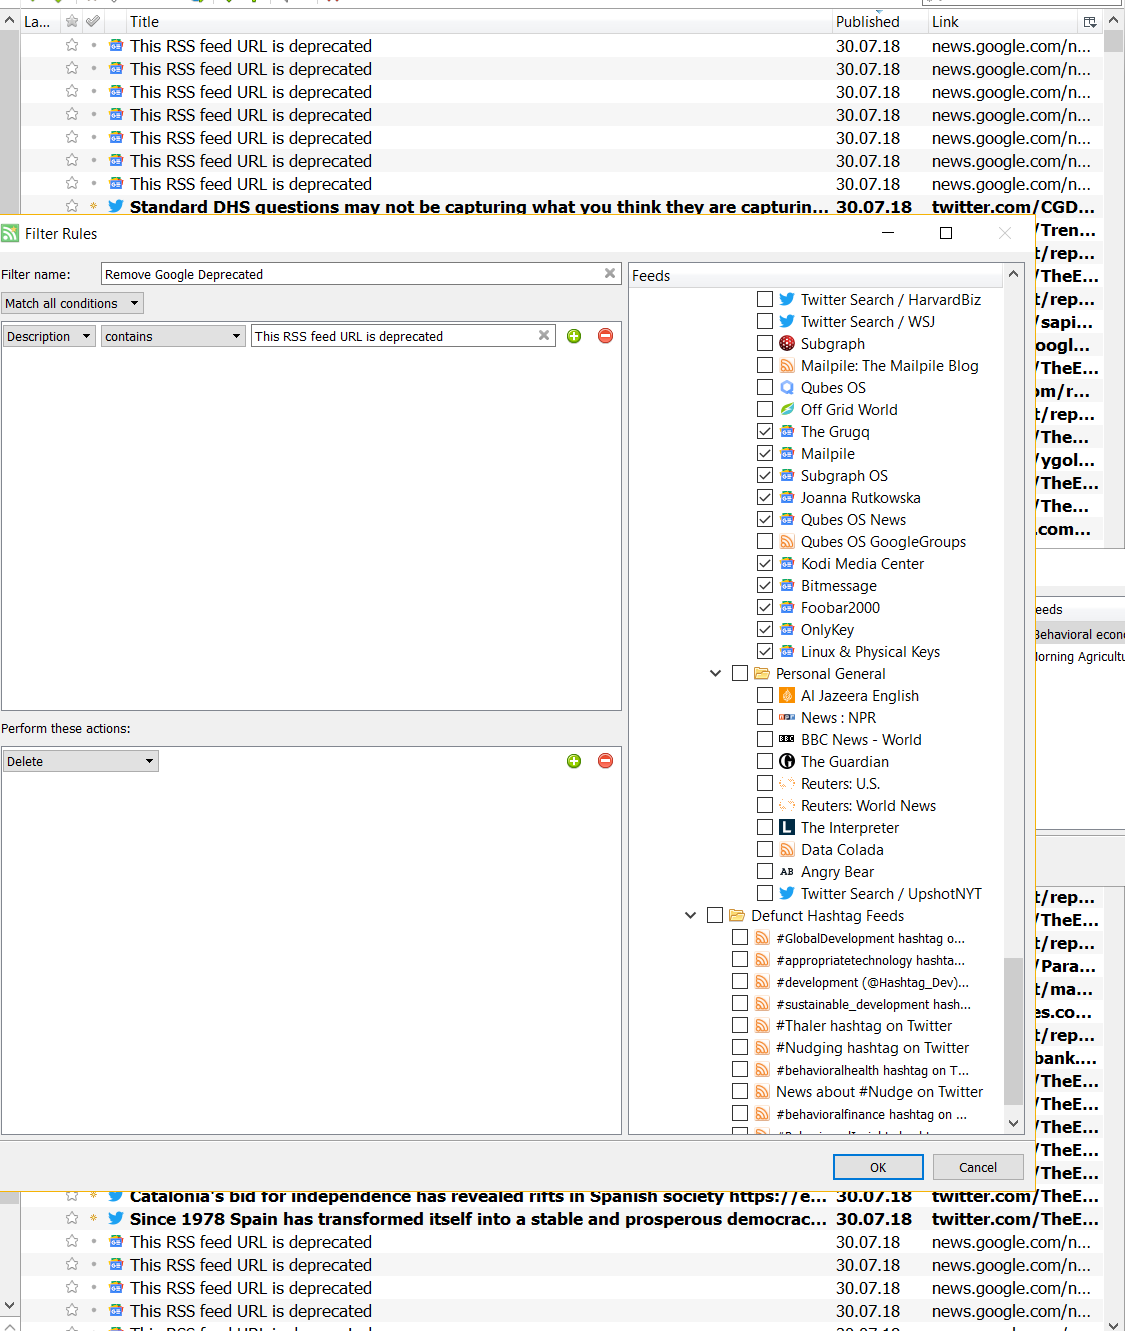Open the Match all conditions dropdown
The image size is (1125, 1331).
pyautogui.click(x=72, y=303)
